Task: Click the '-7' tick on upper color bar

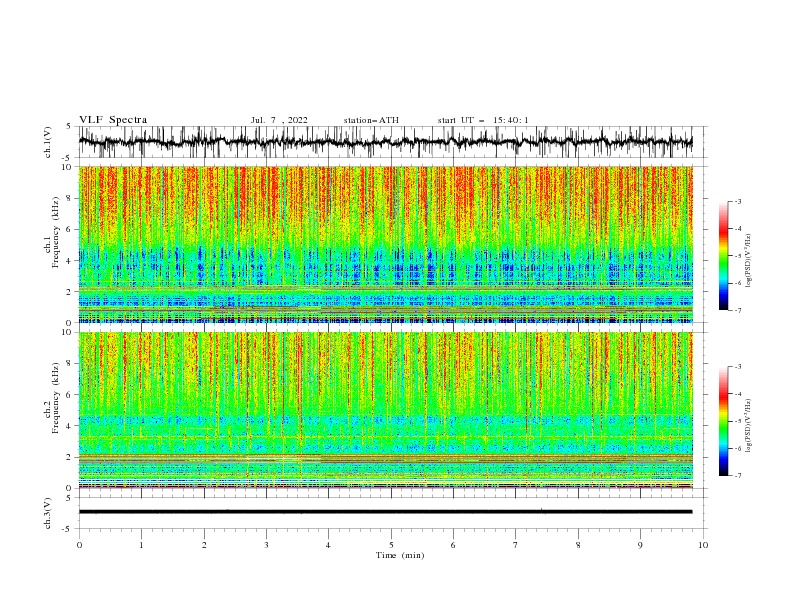Action: click(738, 310)
